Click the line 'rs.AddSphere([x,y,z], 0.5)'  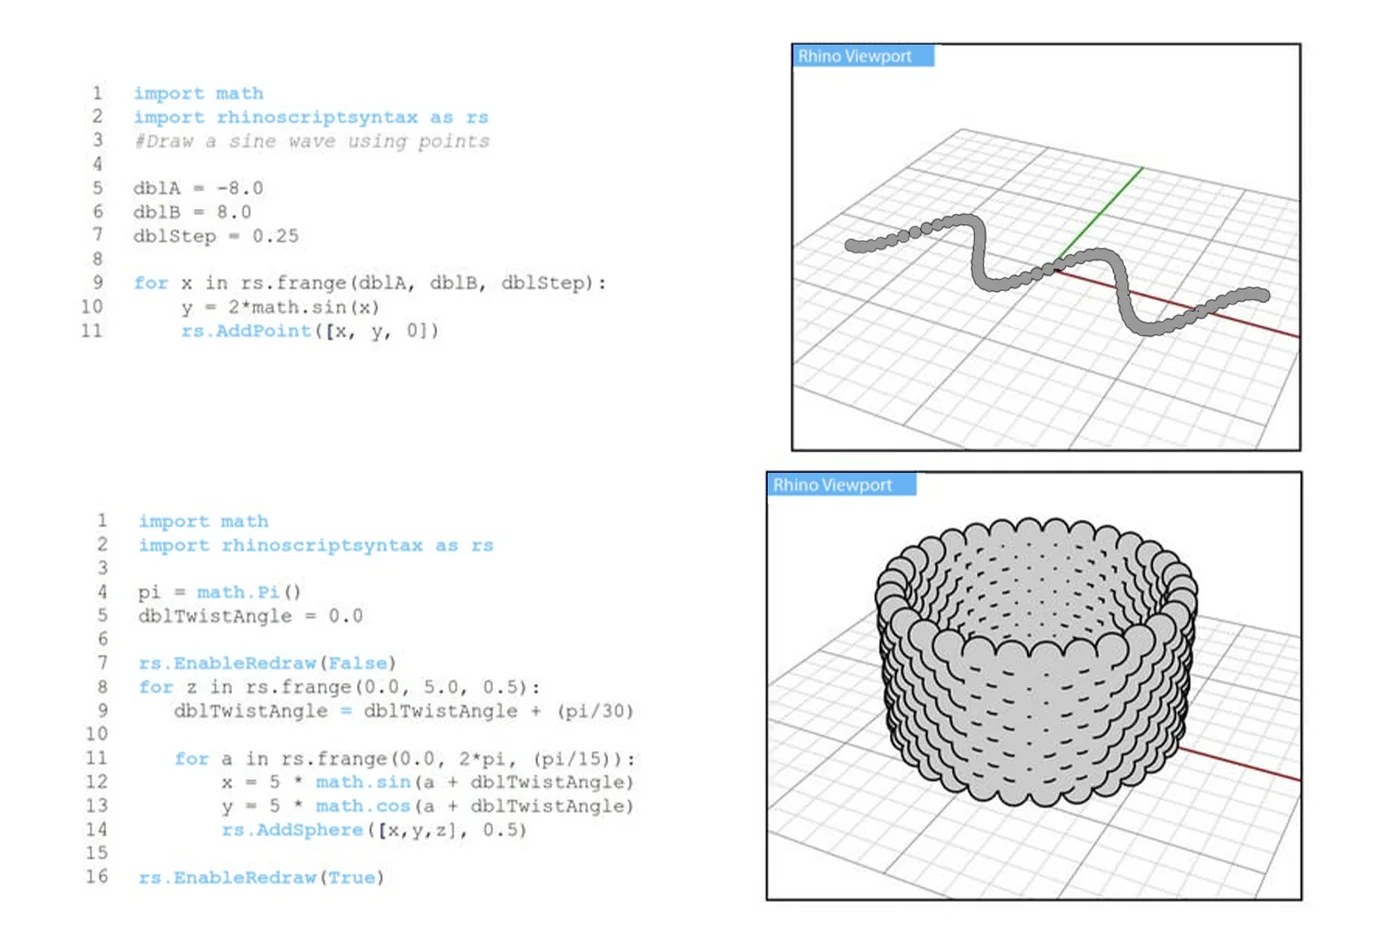374,830
